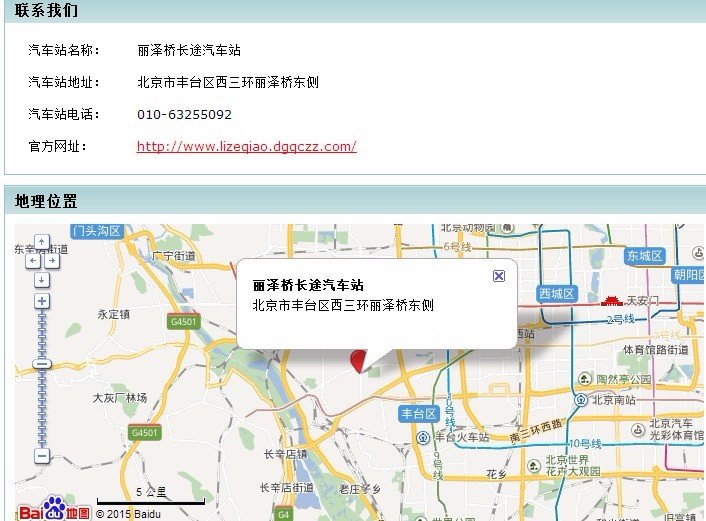Close the 丽泽桥长途汽车站 info popup
The image size is (706, 521).
click(499, 276)
